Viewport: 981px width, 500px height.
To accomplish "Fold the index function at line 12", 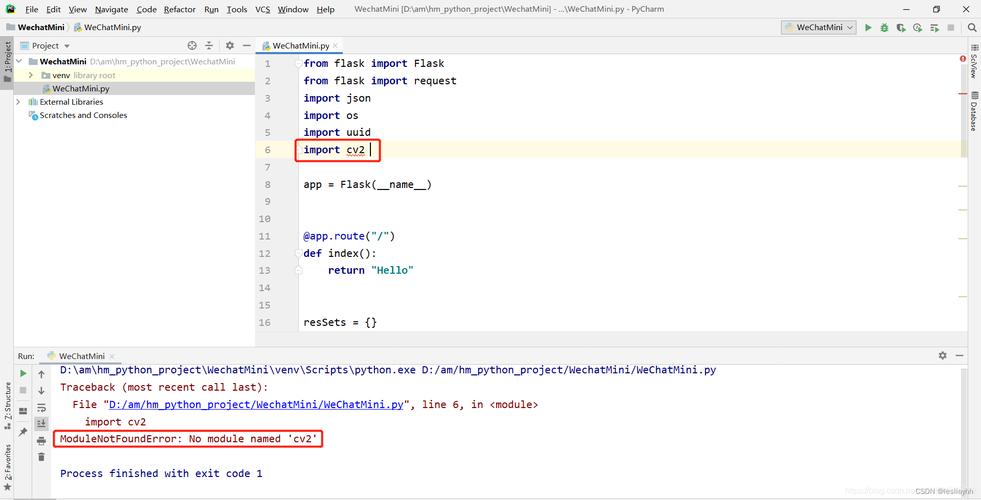I will tap(299, 253).
